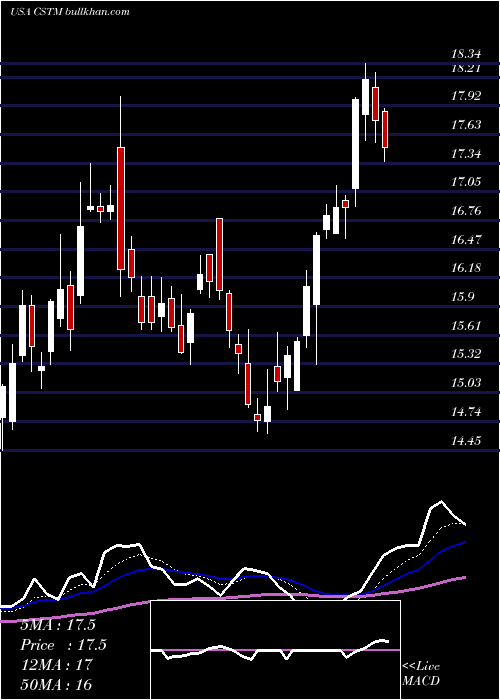Click the 17.63 price axis label
The image size is (500, 700).
[467, 125]
